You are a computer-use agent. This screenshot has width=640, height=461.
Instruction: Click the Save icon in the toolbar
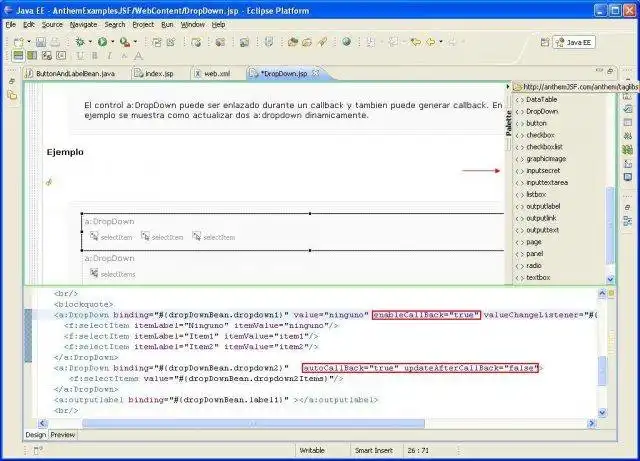pos(40,42)
